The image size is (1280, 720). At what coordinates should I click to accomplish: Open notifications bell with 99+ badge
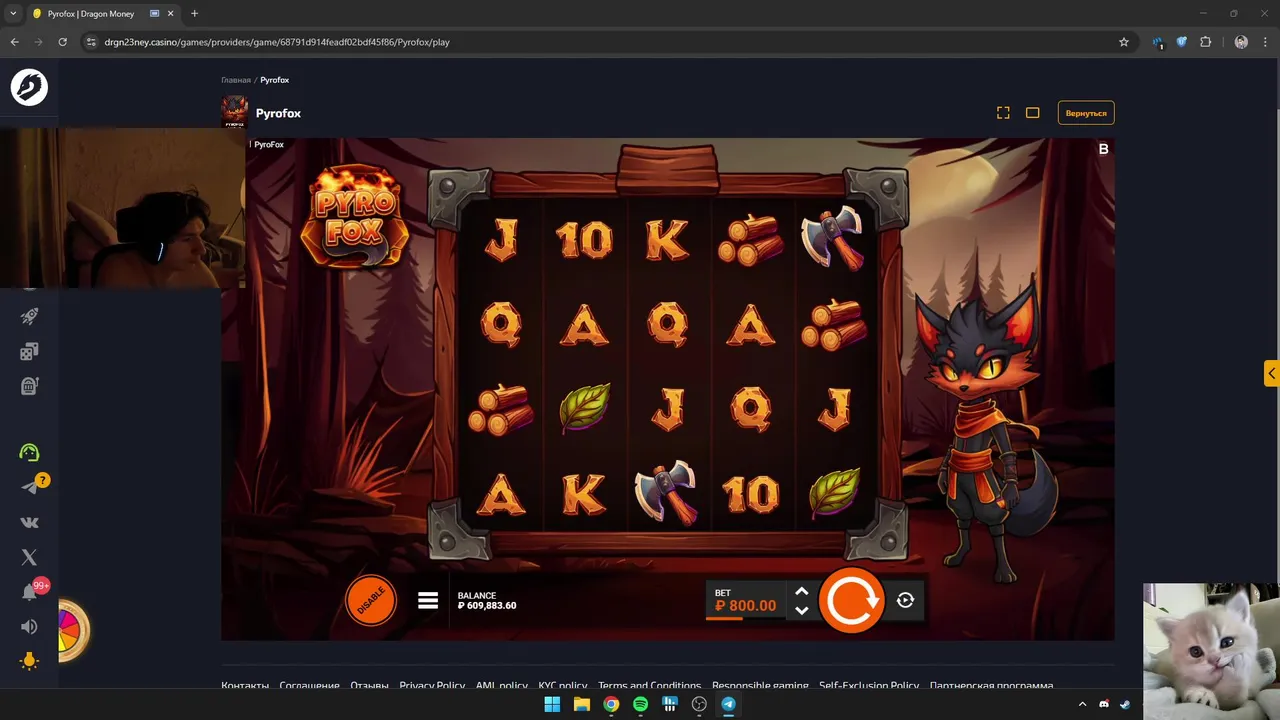(x=30, y=591)
